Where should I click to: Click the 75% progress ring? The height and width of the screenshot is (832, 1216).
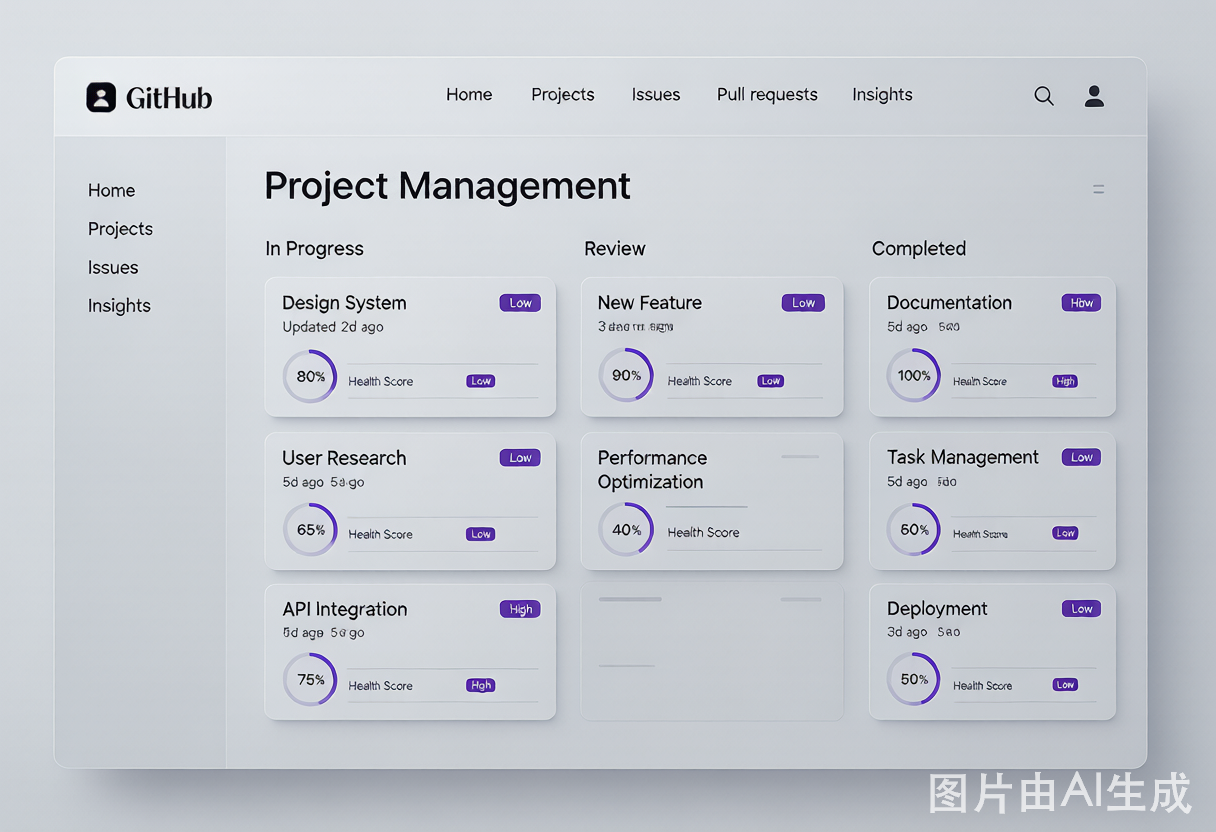tap(310, 680)
